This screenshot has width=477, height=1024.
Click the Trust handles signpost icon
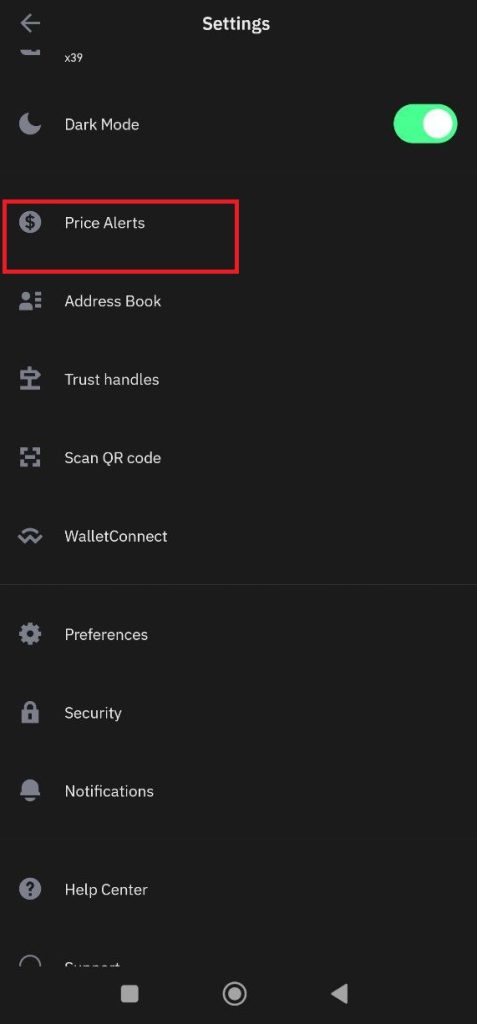(30, 379)
